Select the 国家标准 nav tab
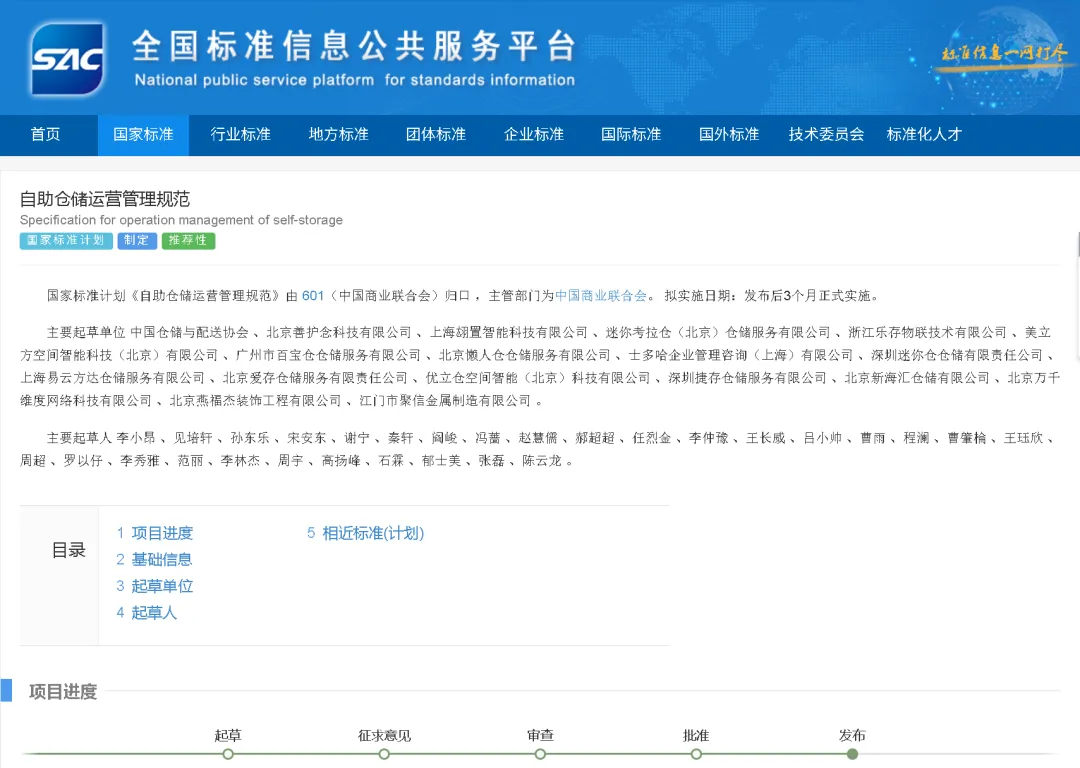This screenshot has height=768, width=1080. pyautogui.click(x=143, y=134)
